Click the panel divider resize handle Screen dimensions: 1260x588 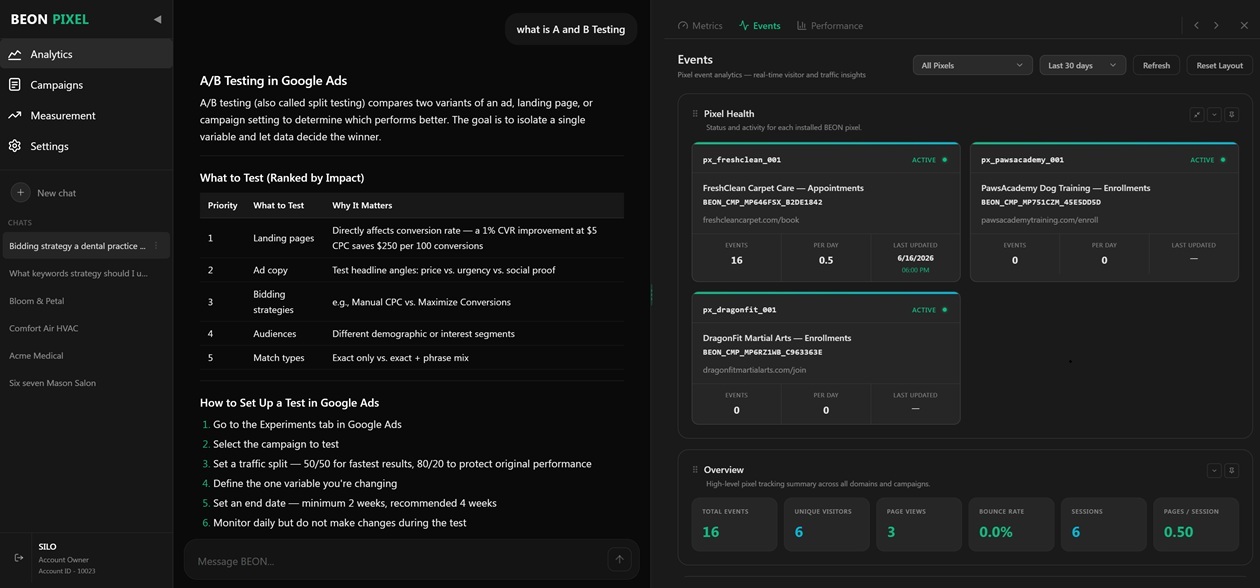coord(651,294)
